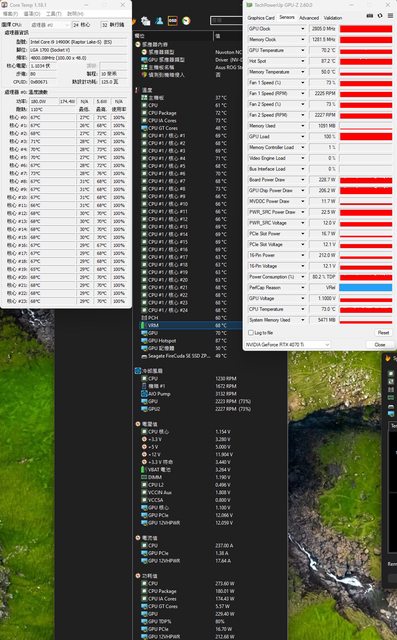
Task: Open the GPU Clock sensor dropdown arrow
Action: coord(302,29)
